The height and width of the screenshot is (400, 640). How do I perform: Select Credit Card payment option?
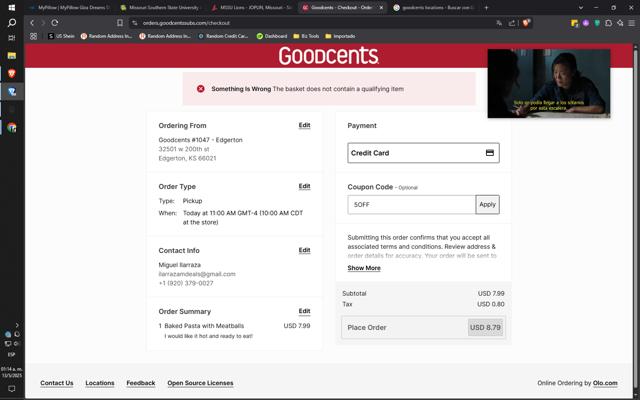(x=423, y=153)
